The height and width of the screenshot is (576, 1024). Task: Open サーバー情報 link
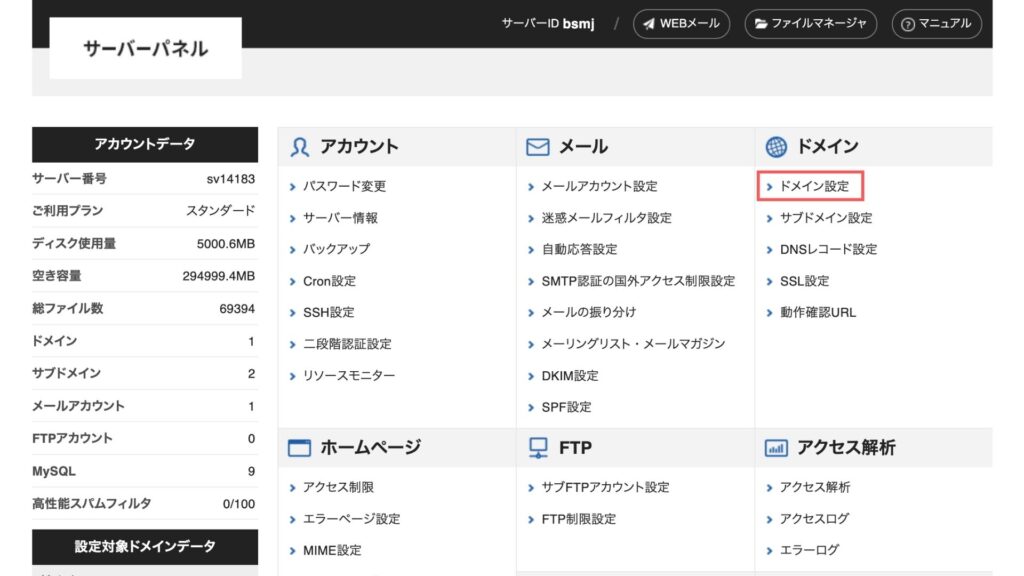coord(340,218)
